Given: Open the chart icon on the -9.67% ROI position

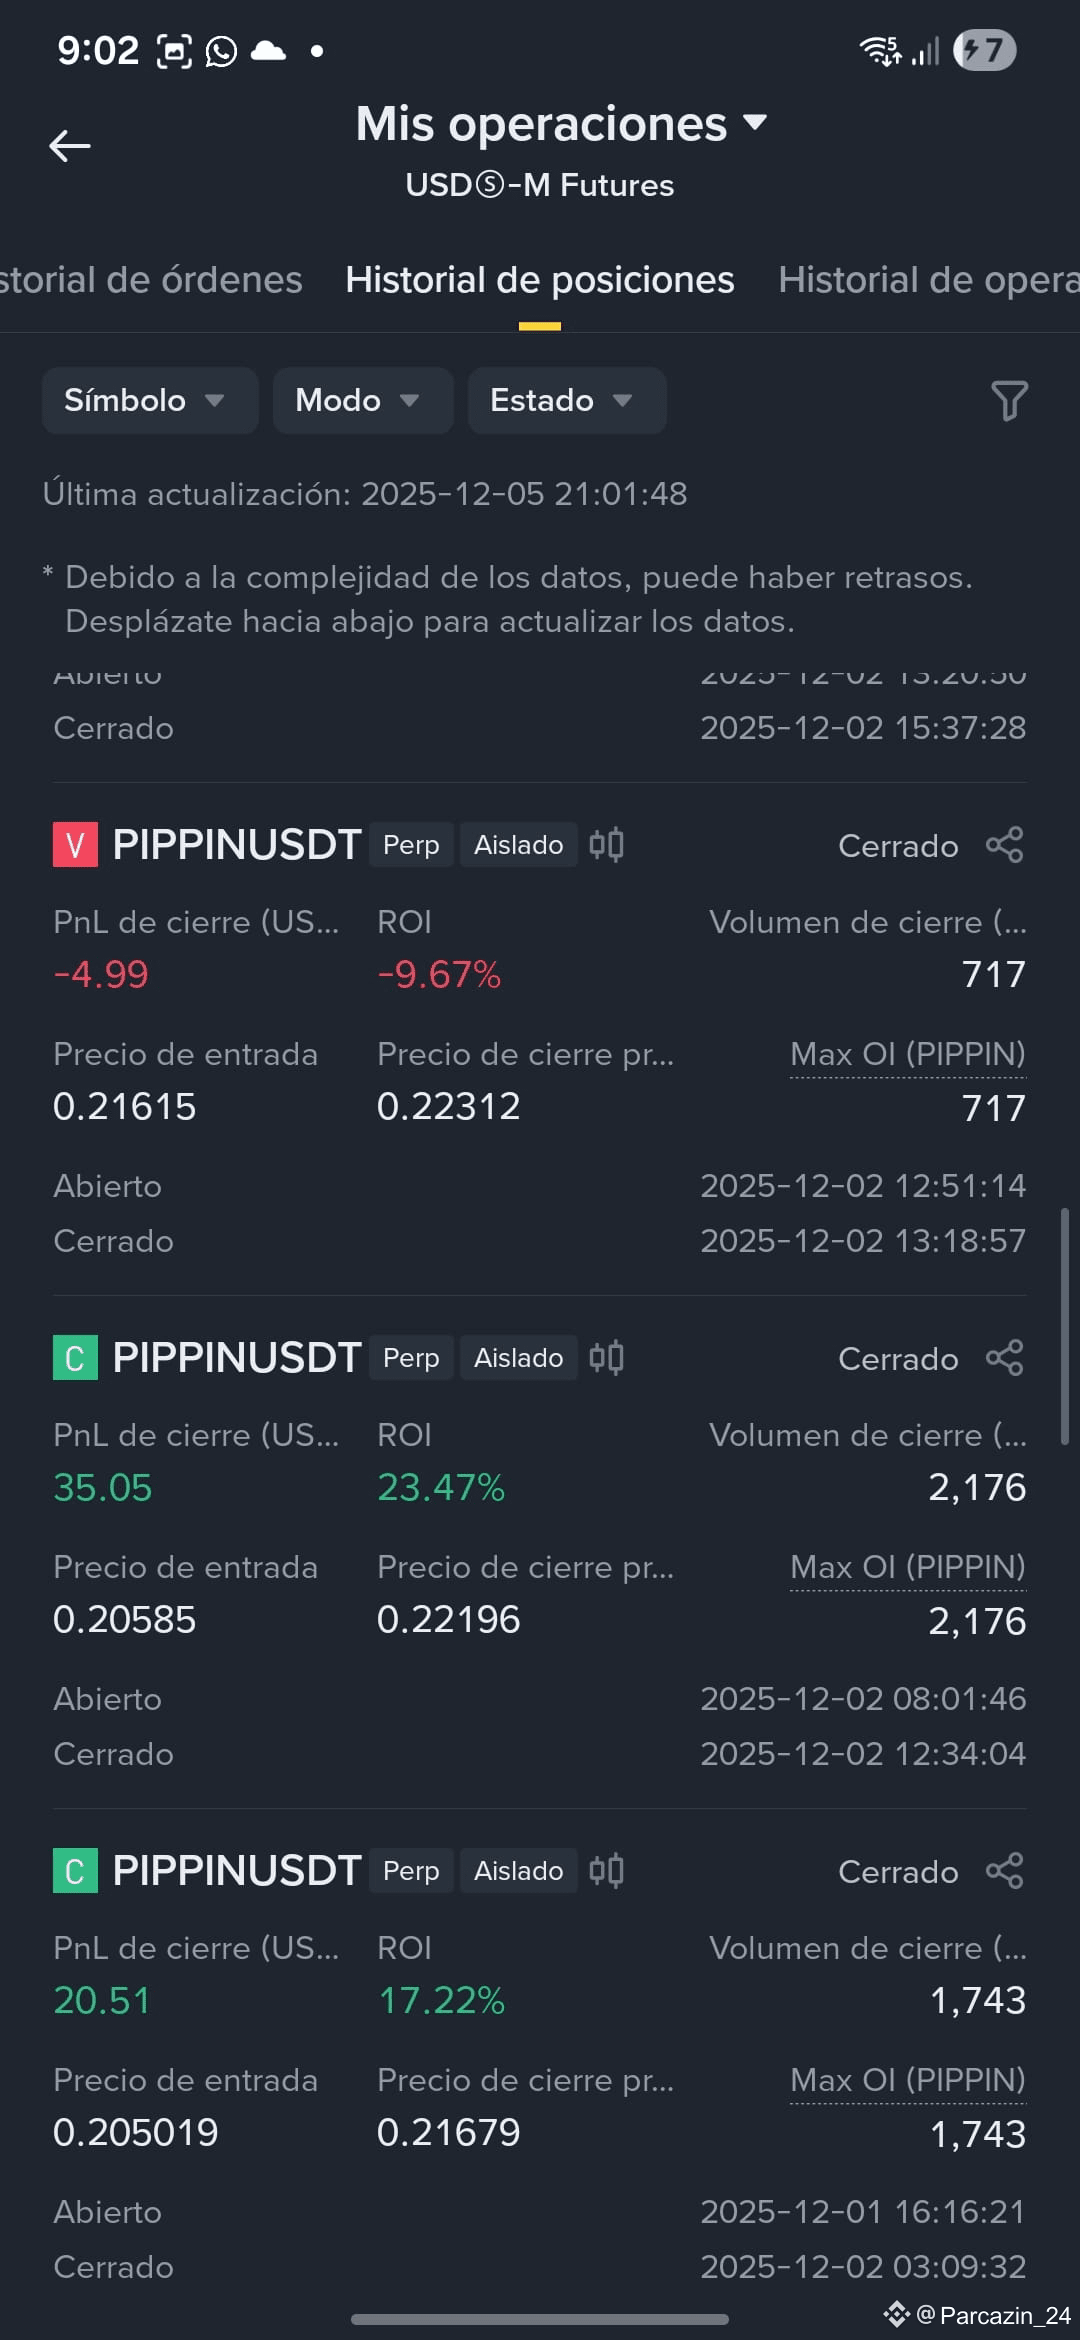Looking at the screenshot, I should point(606,845).
